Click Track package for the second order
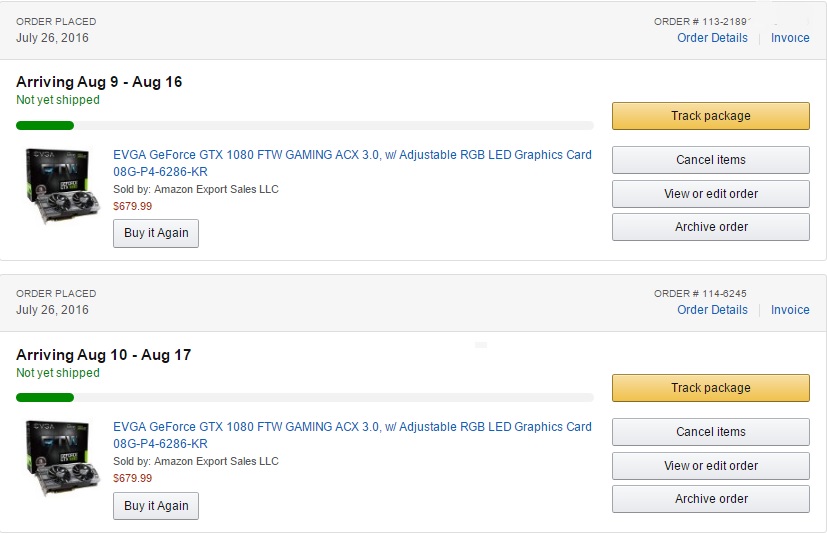The image size is (827, 534). (x=710, y=388)
